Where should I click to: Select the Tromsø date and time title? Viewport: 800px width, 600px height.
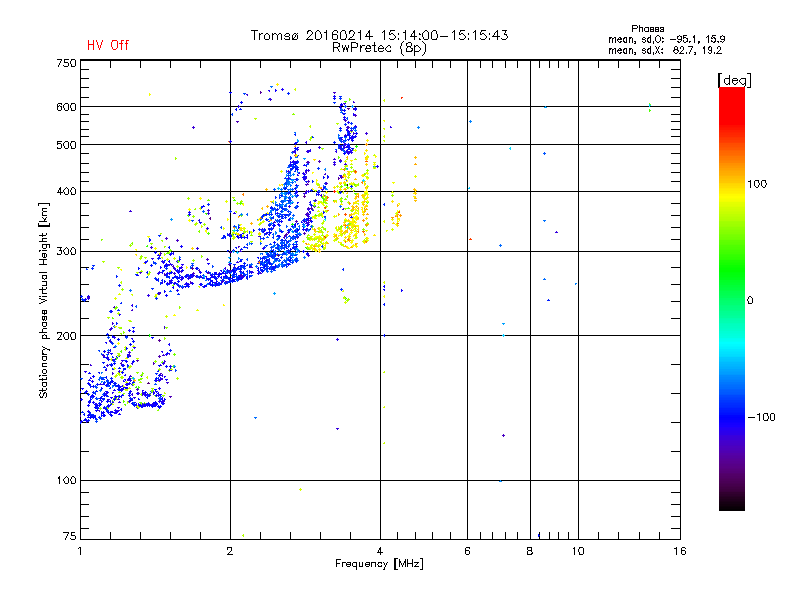click(x=380, y=35)
